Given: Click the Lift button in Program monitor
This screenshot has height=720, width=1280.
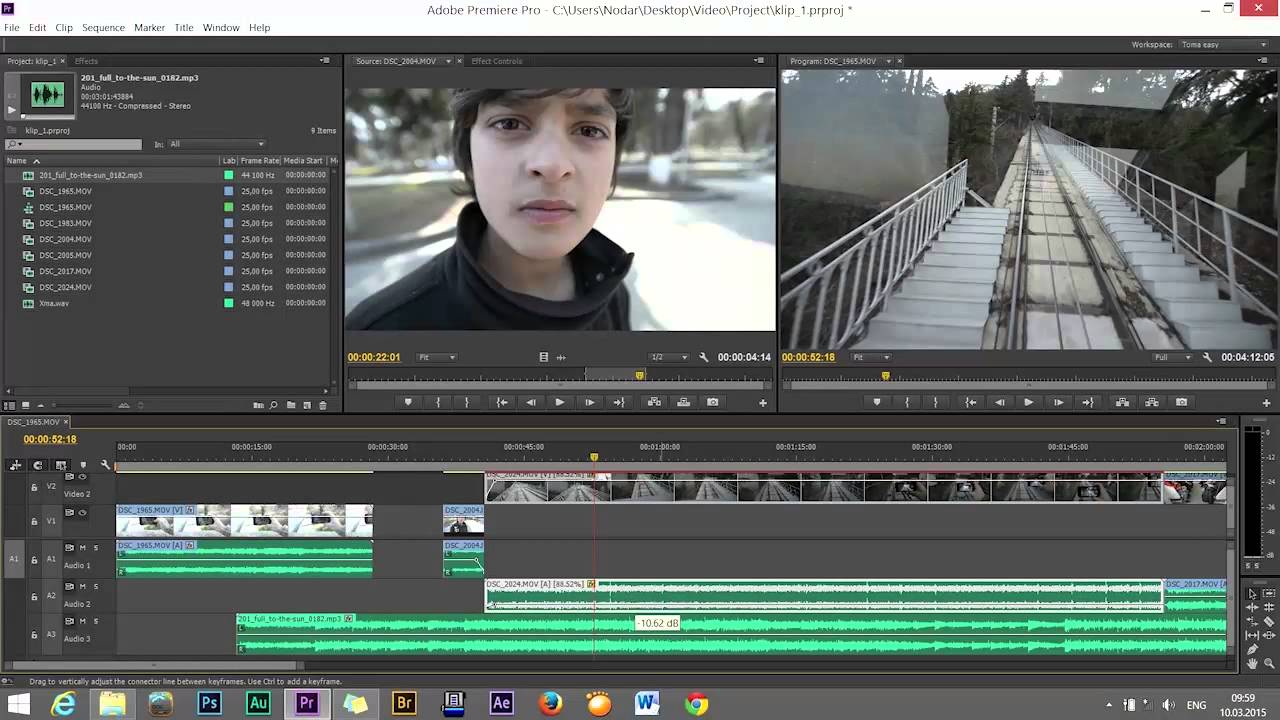Looking at the screenshot, I should coord(1122,402).
